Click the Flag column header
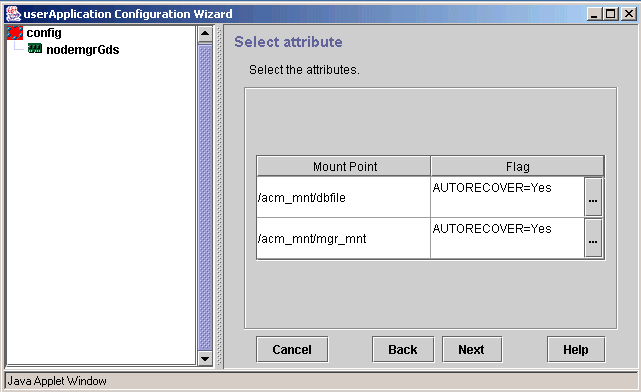Screen dimensions: 641x392 click(517, 166)
